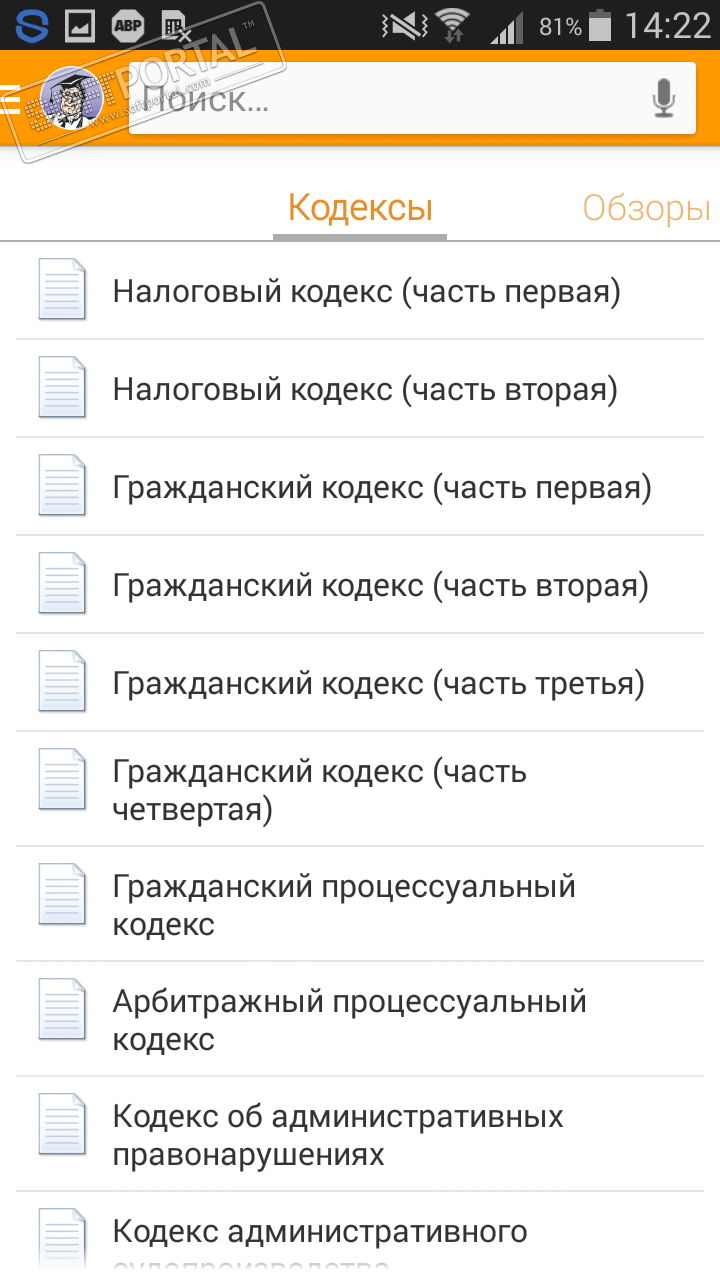Tap the clock showing 14:22
The height and width of the screenshot is (1280, 720).
[667, 26]
